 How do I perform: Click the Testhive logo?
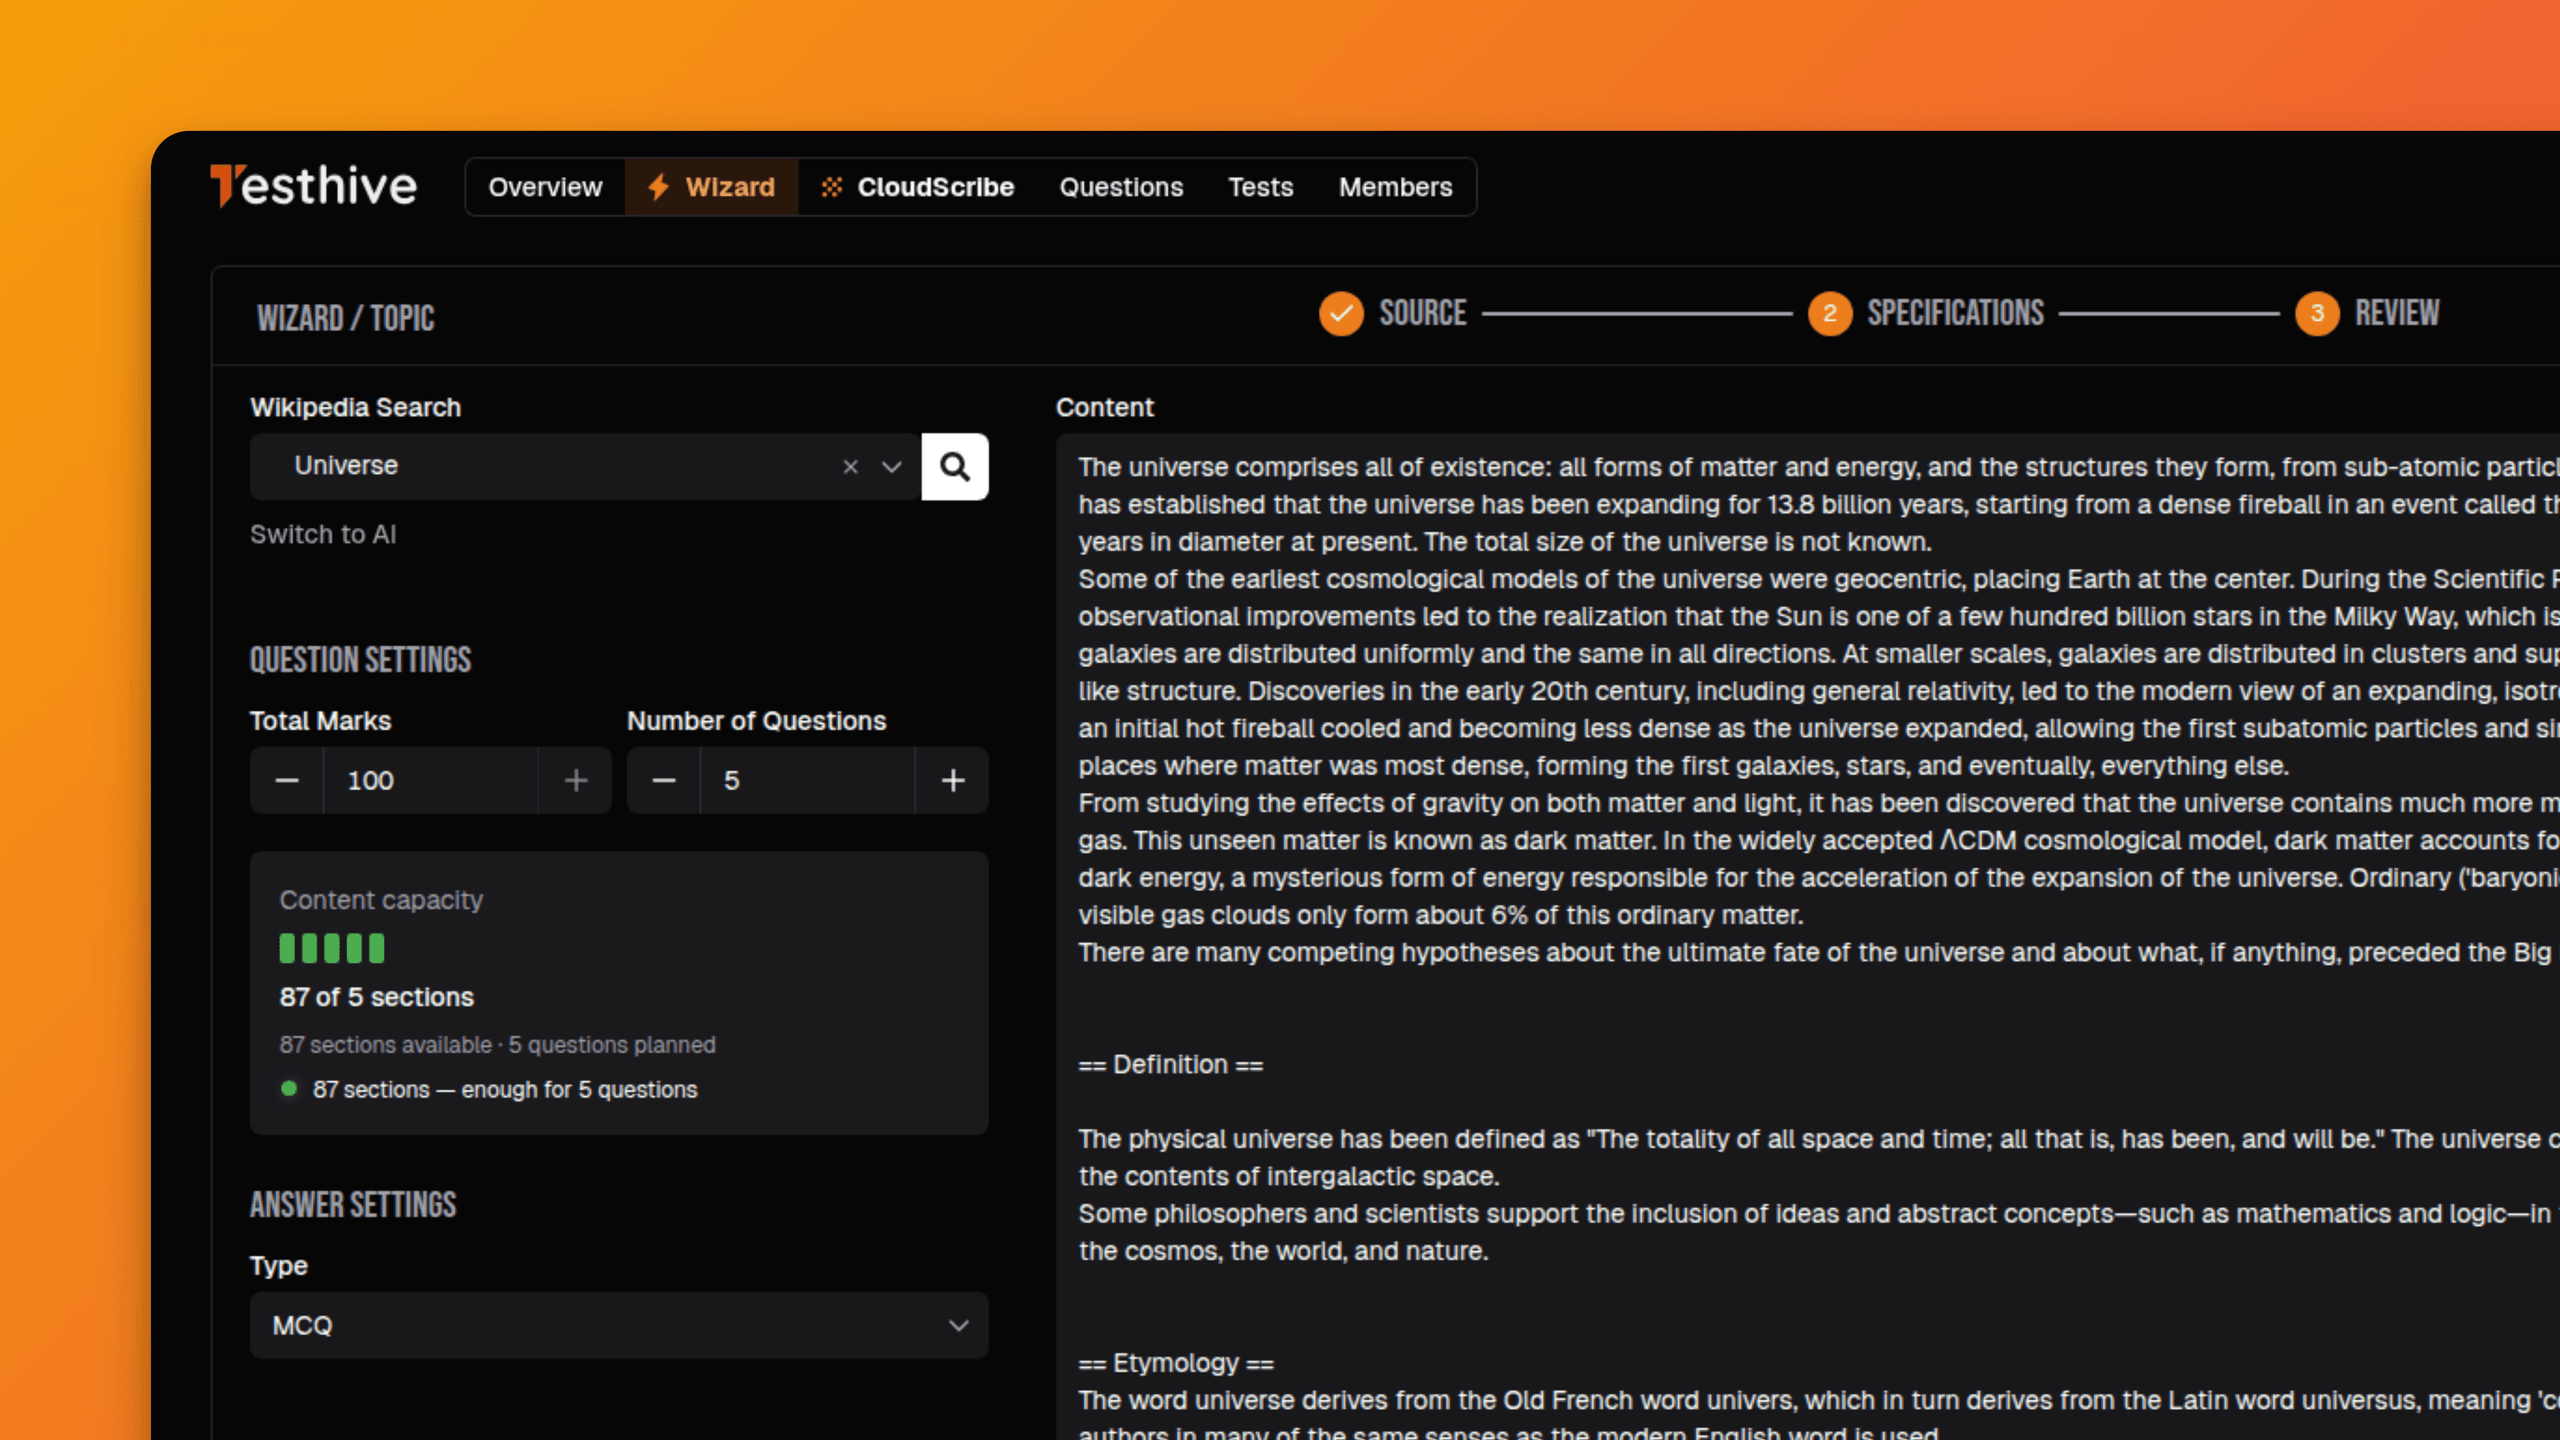(x=313, y=186)
